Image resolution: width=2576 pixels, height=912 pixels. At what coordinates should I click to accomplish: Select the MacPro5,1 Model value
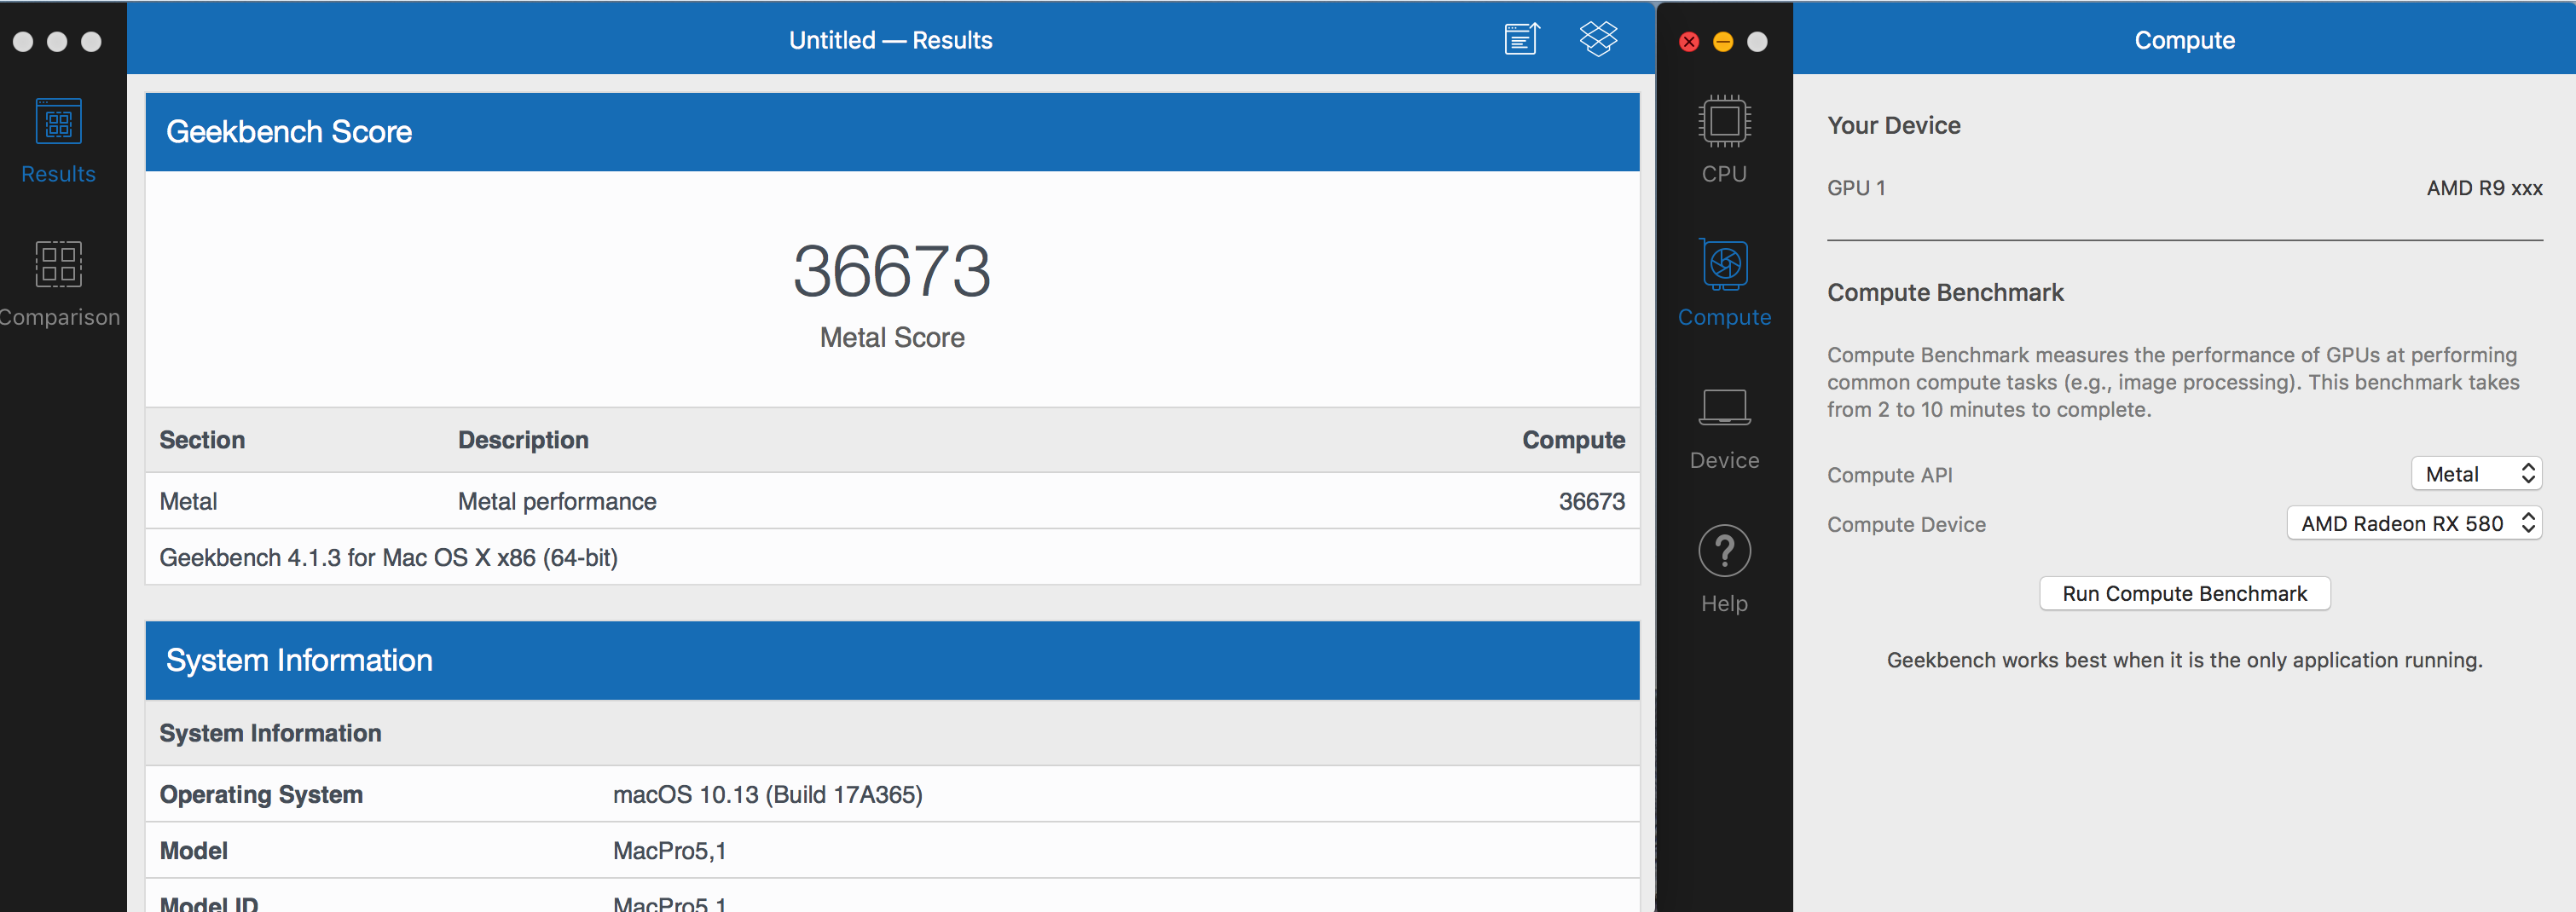(670, 850)
